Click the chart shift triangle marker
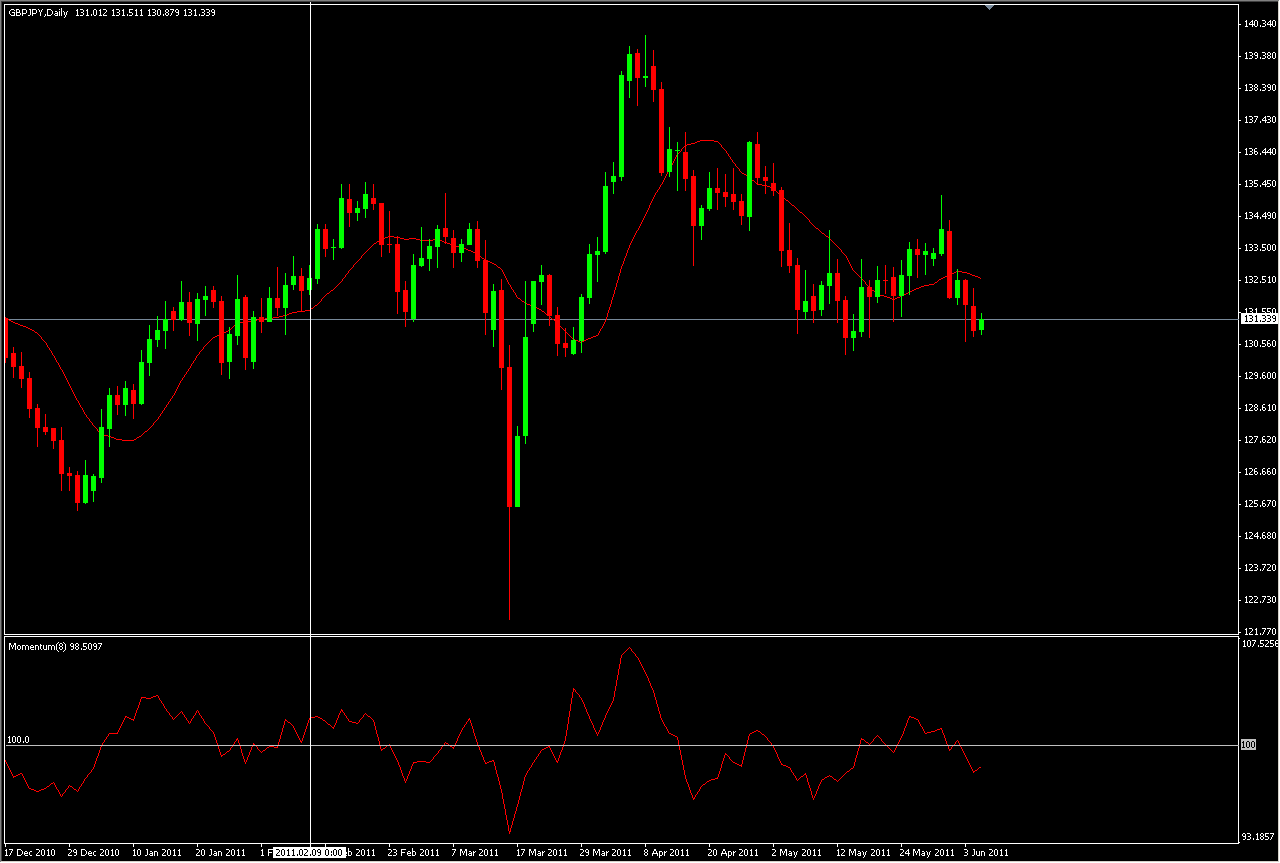The width and height of the screenshot is (1280, 863). pos(989,7)
